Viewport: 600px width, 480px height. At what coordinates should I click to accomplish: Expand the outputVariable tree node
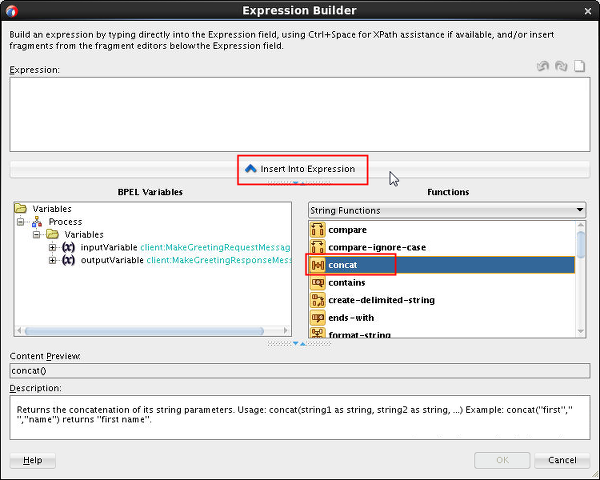(x=53, y=260)
